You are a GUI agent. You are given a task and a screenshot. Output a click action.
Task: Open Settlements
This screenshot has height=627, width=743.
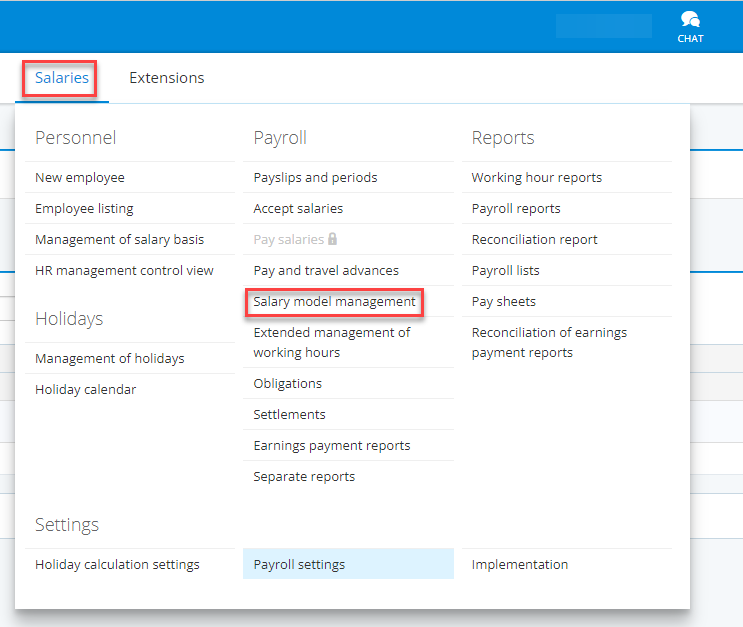[289, 415]
